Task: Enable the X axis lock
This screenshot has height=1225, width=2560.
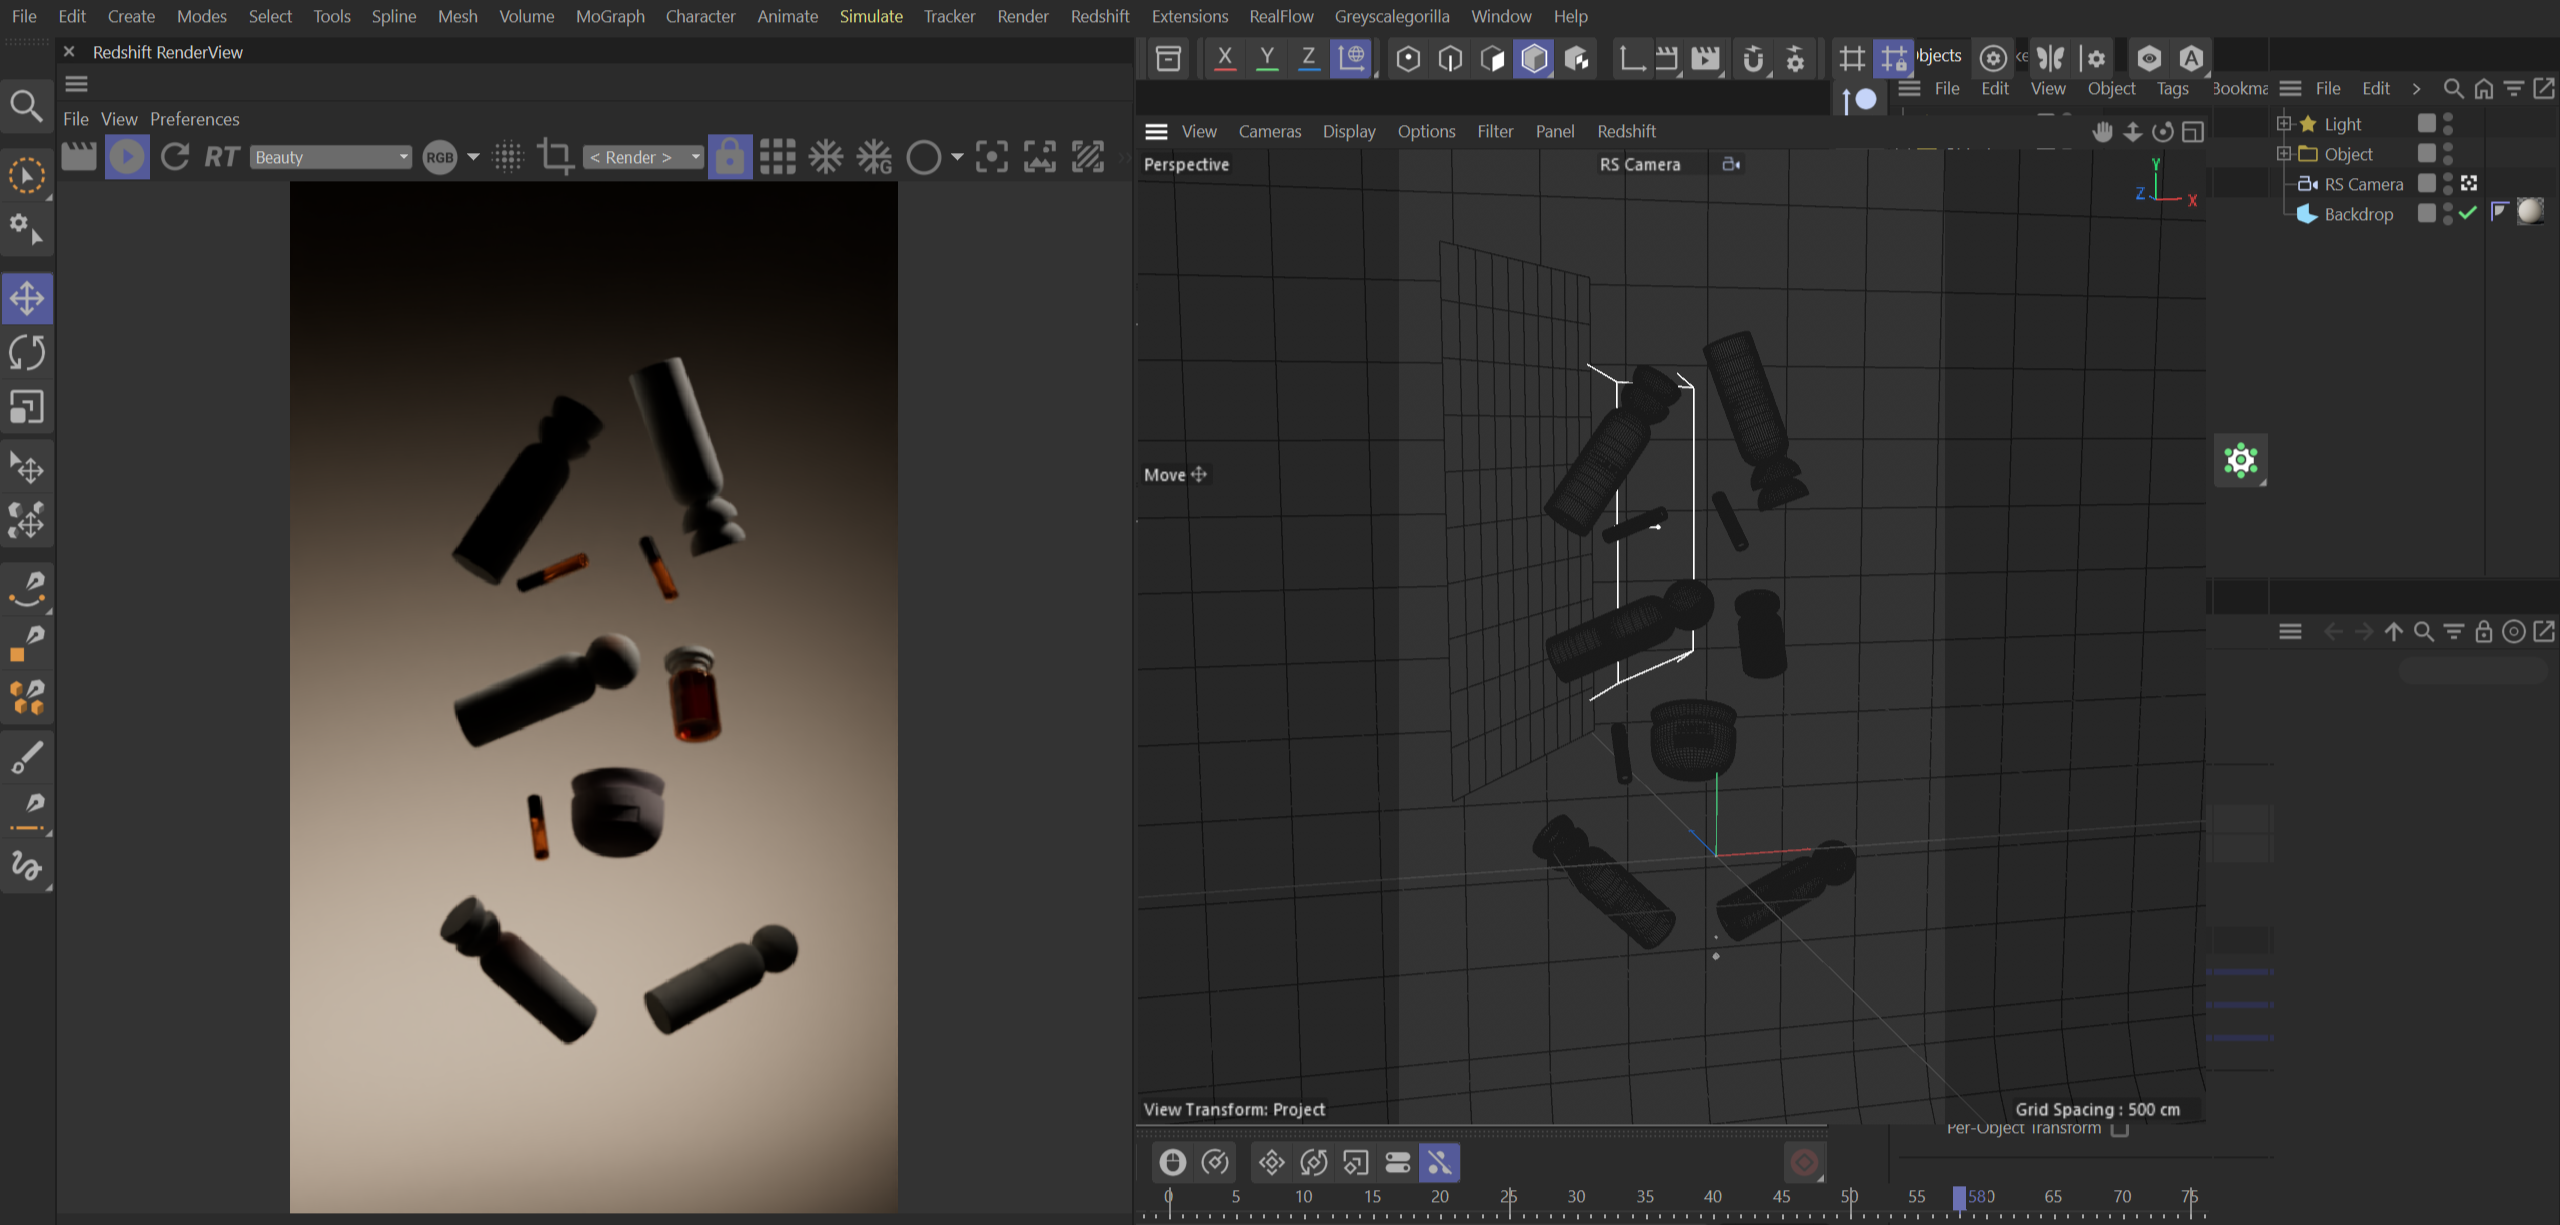Action: point(1224,58)
